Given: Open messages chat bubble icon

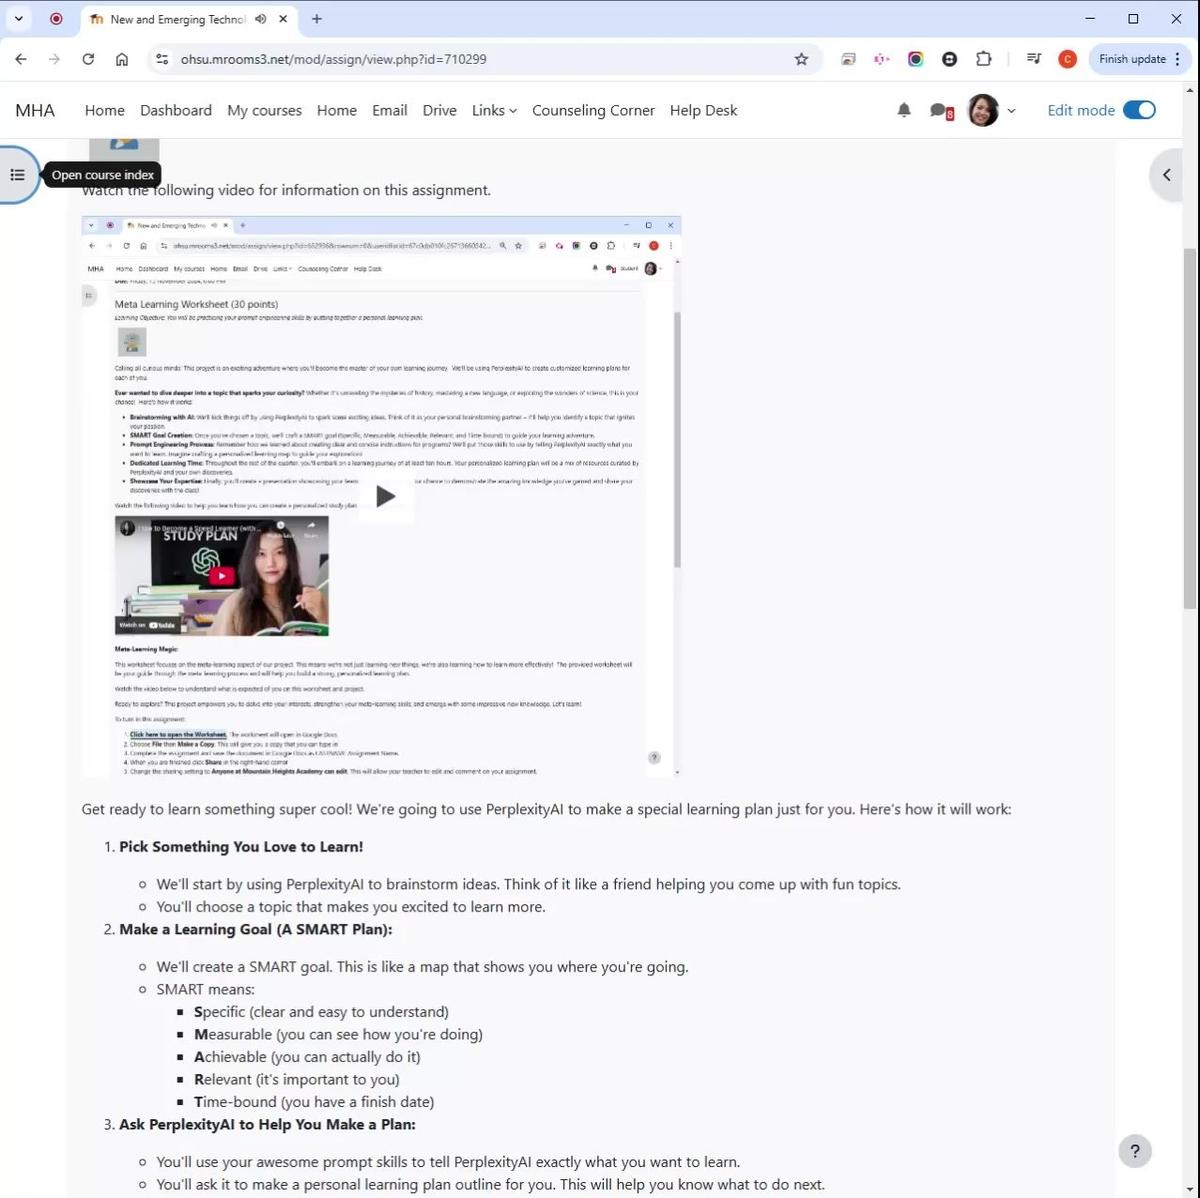Looking at the screenshot, I should tap(939, 110).
